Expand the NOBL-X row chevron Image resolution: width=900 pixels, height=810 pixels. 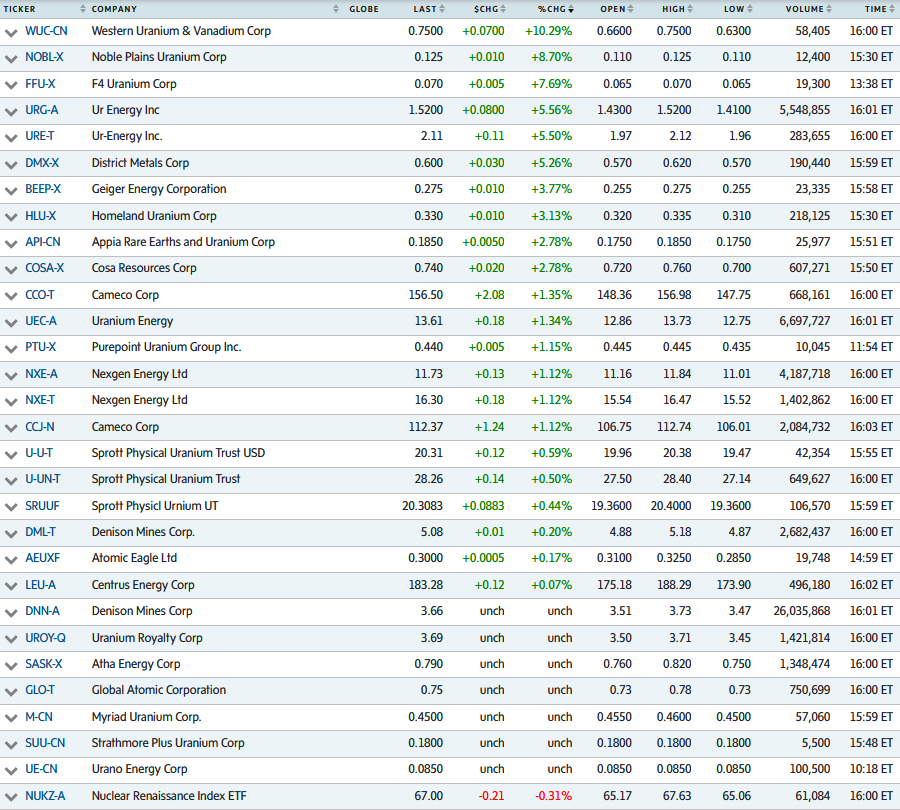11,59
